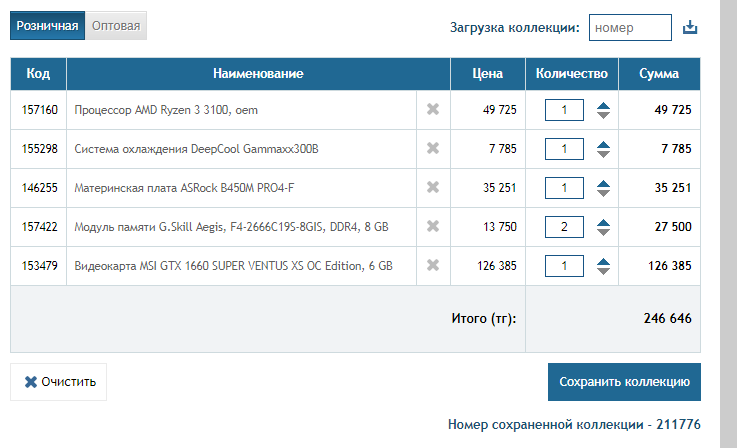This screenshot has height=448, width=737.
Task: Switch to the Розничная price tab
Action: [x=47, y=26]
